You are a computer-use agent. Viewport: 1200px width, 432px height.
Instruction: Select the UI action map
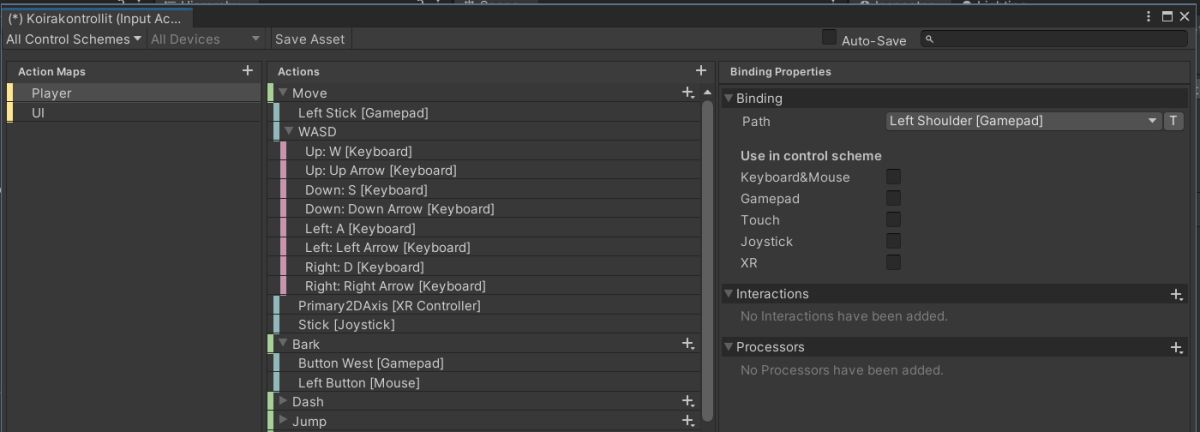133,113
